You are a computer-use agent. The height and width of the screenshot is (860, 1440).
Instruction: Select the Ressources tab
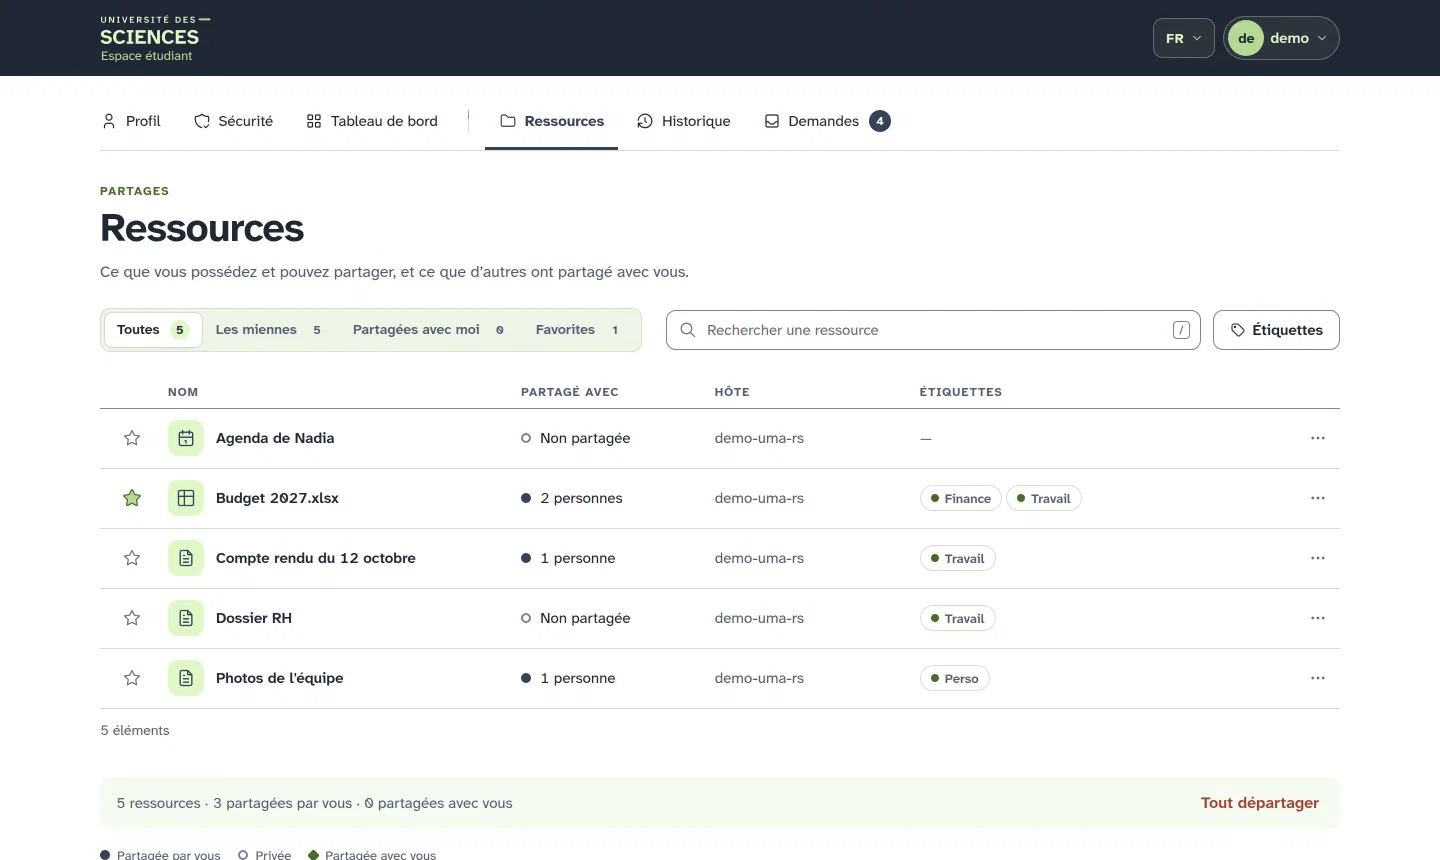[552, 121]
